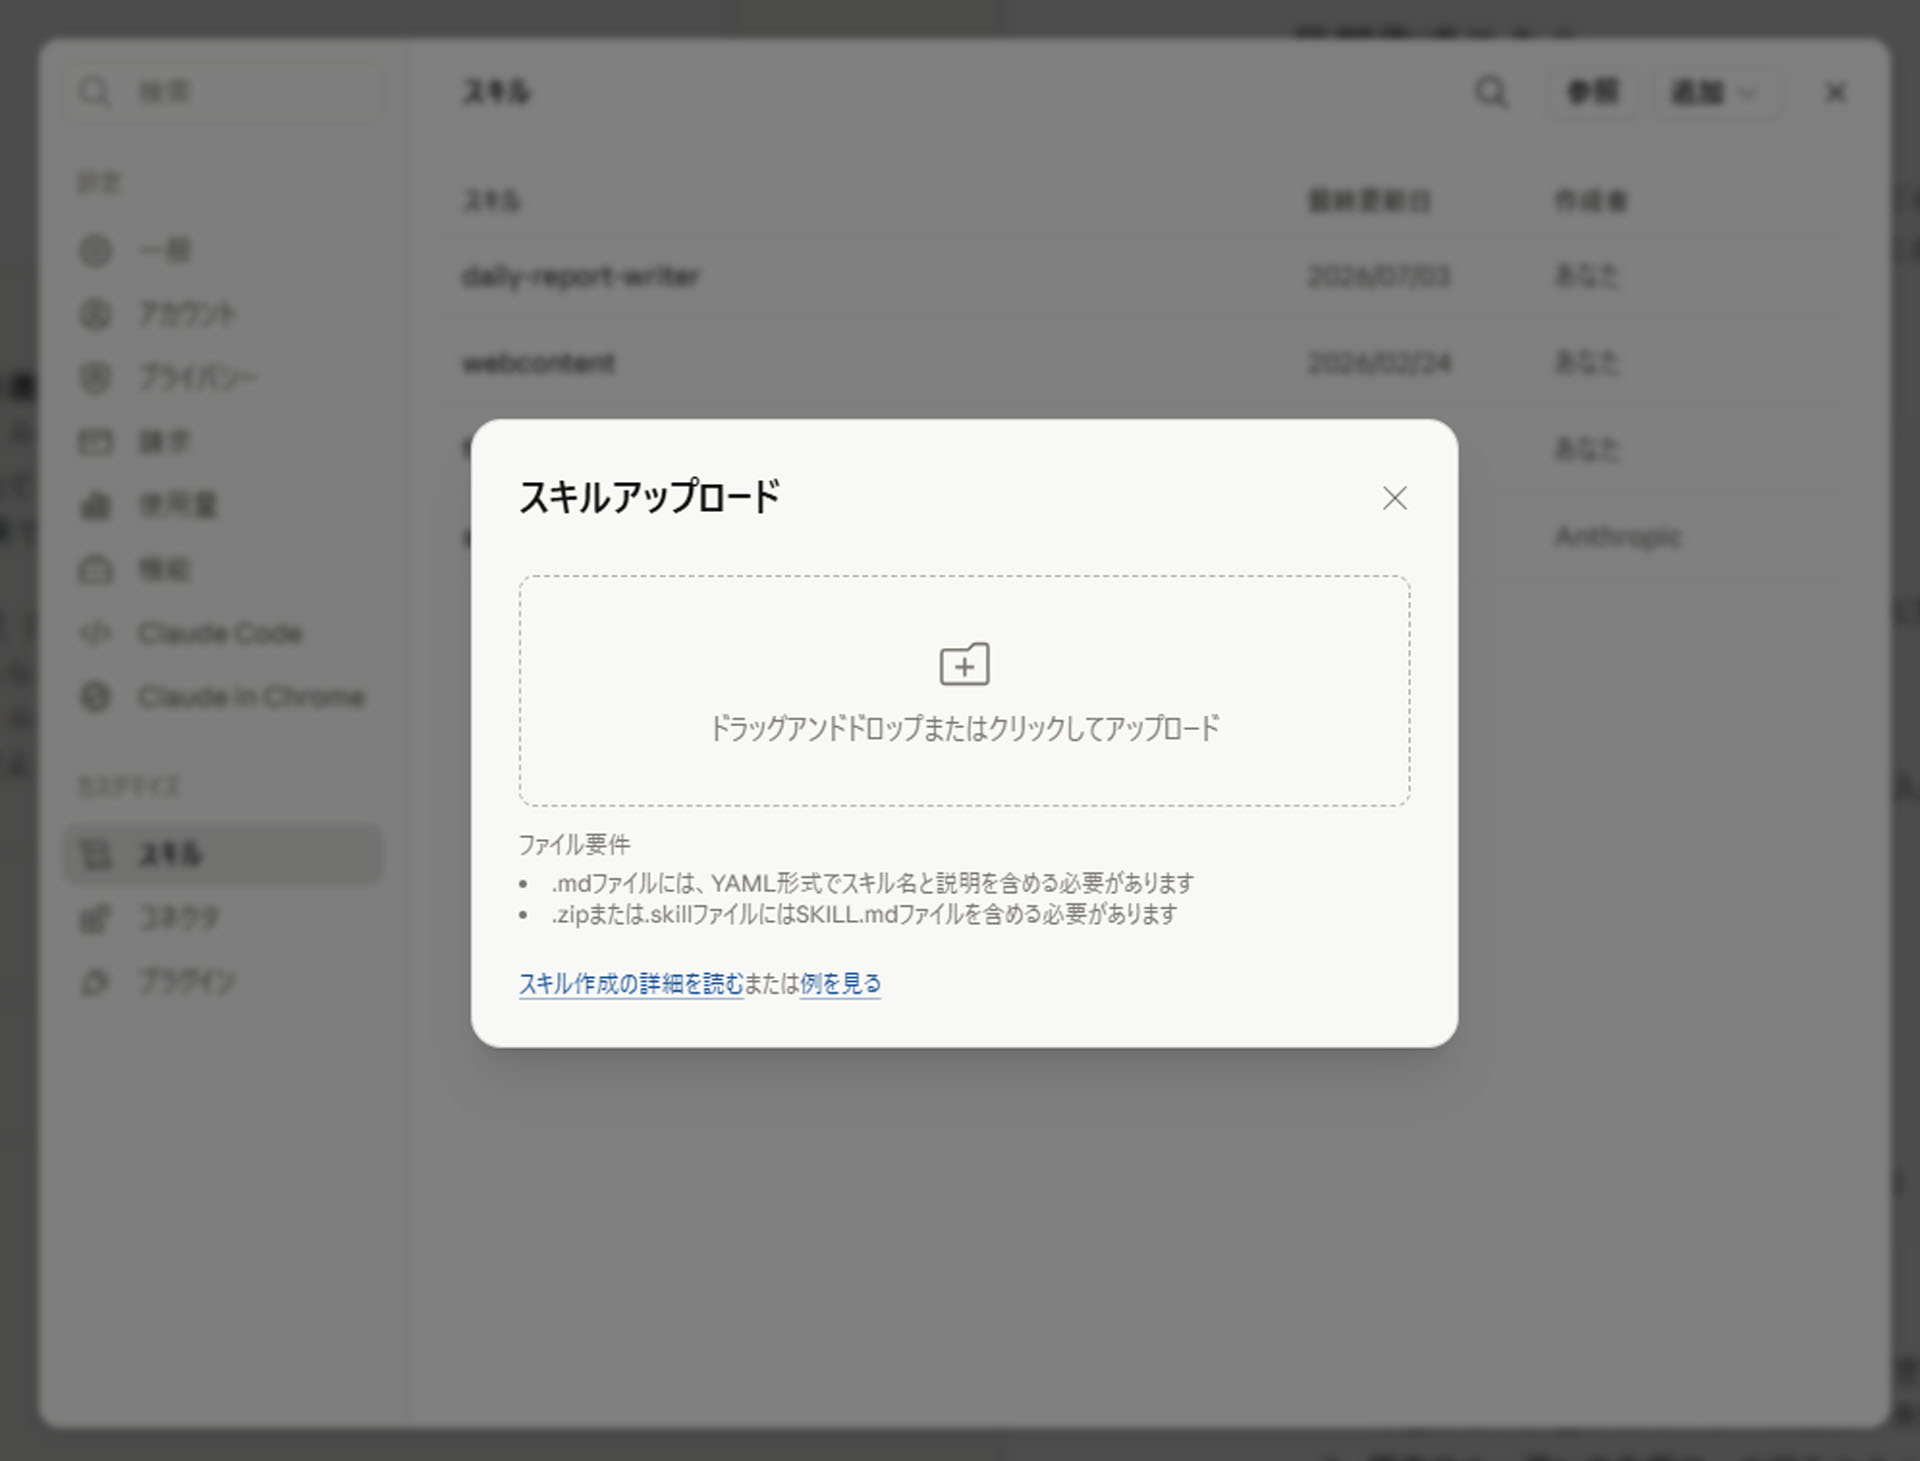Click the 2026/07/03 date cell
The height and width of the screenshot is (1461, 1920).
[x=1379, y=276]
